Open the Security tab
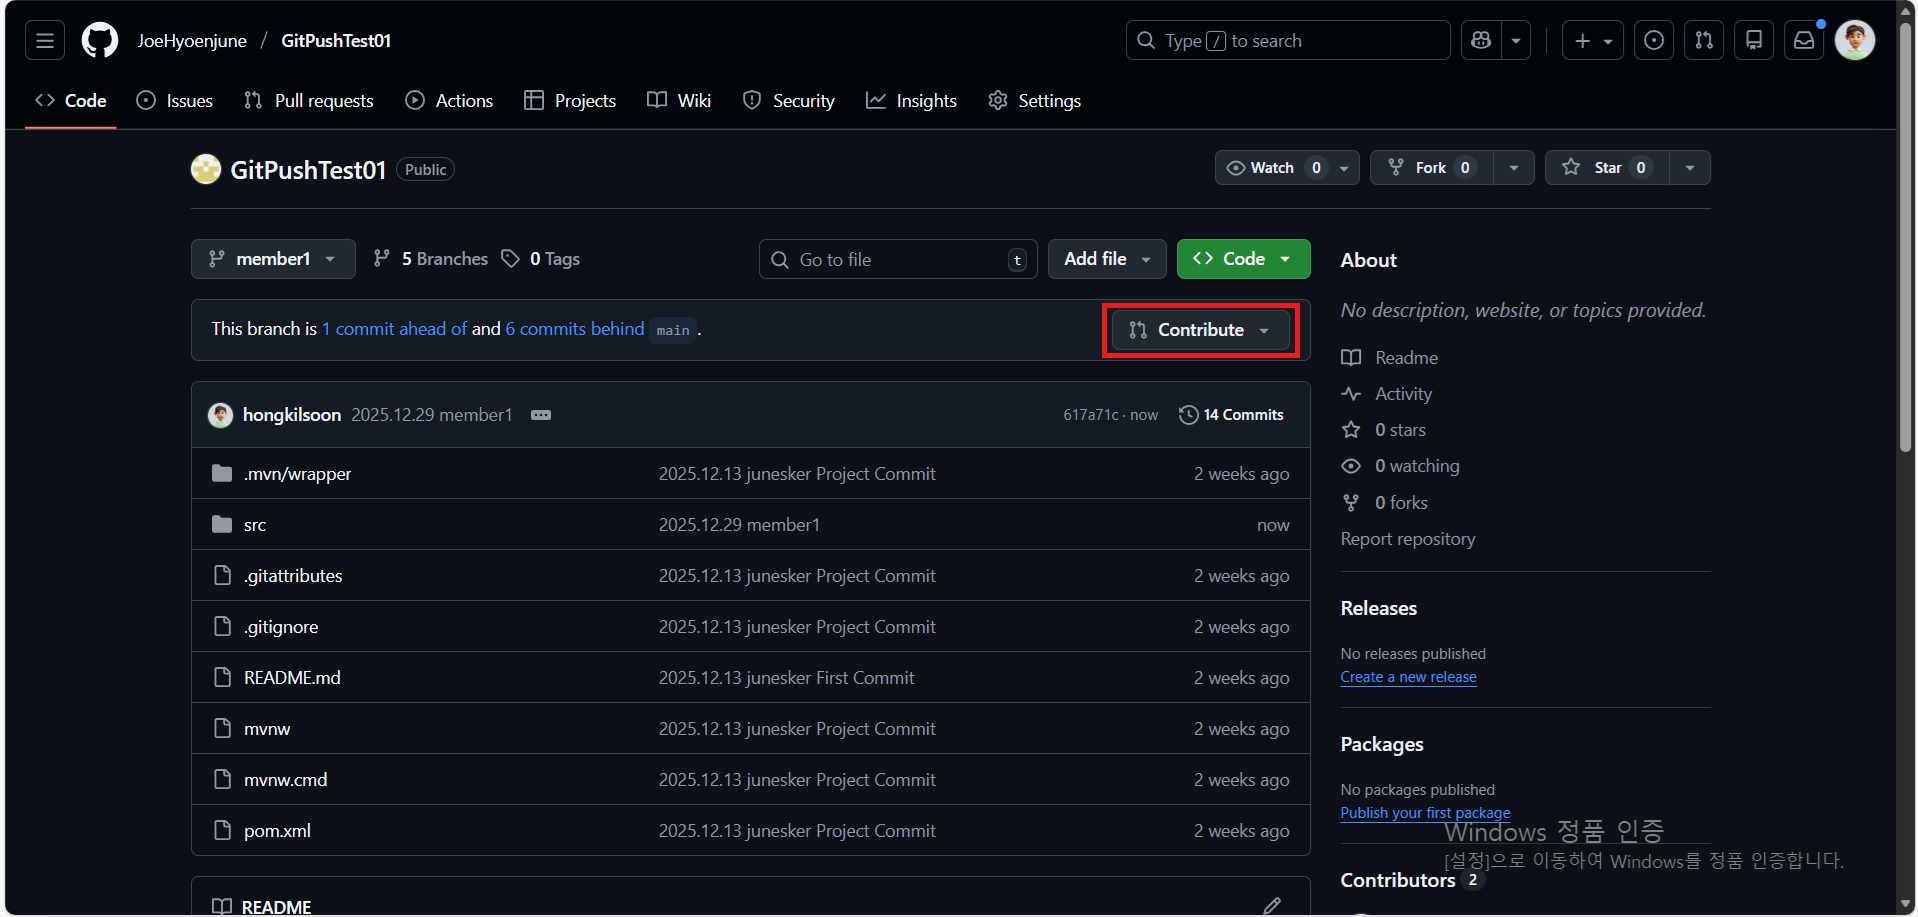Viewport: 1918px width, 917px height. tap(789, 101)
